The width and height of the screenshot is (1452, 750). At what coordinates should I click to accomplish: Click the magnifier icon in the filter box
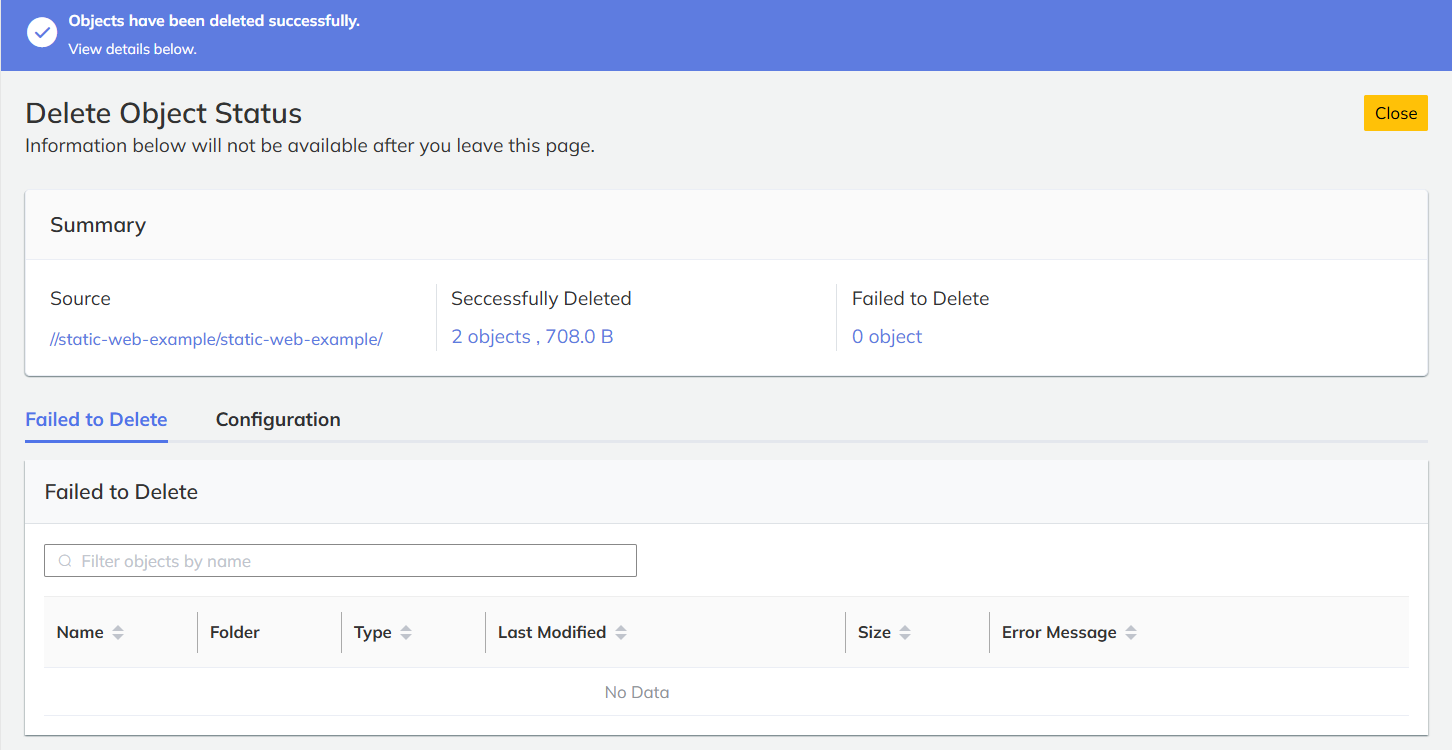[65, 561]
